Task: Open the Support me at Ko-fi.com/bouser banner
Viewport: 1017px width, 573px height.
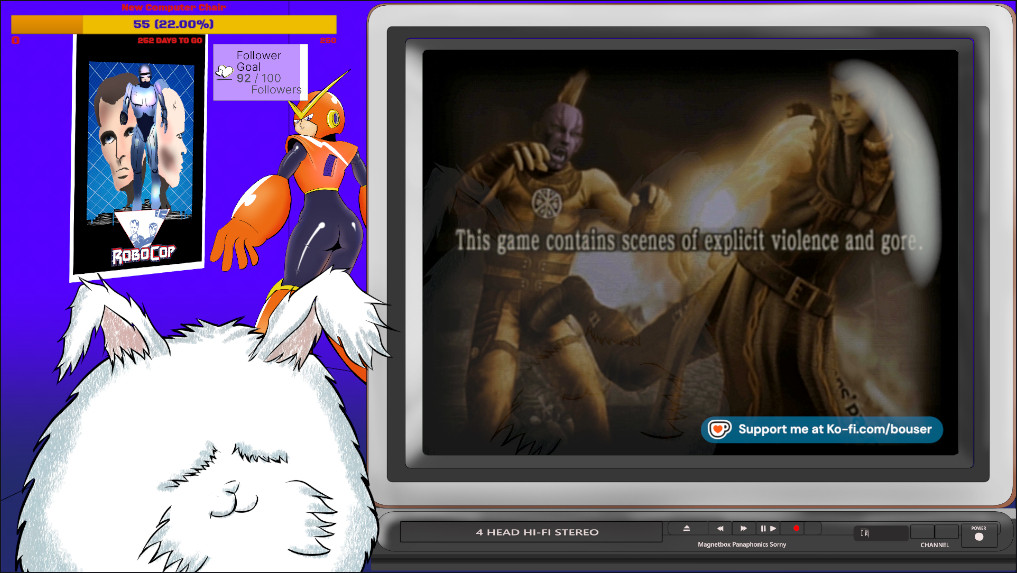Action: click(x=822, y=430)
